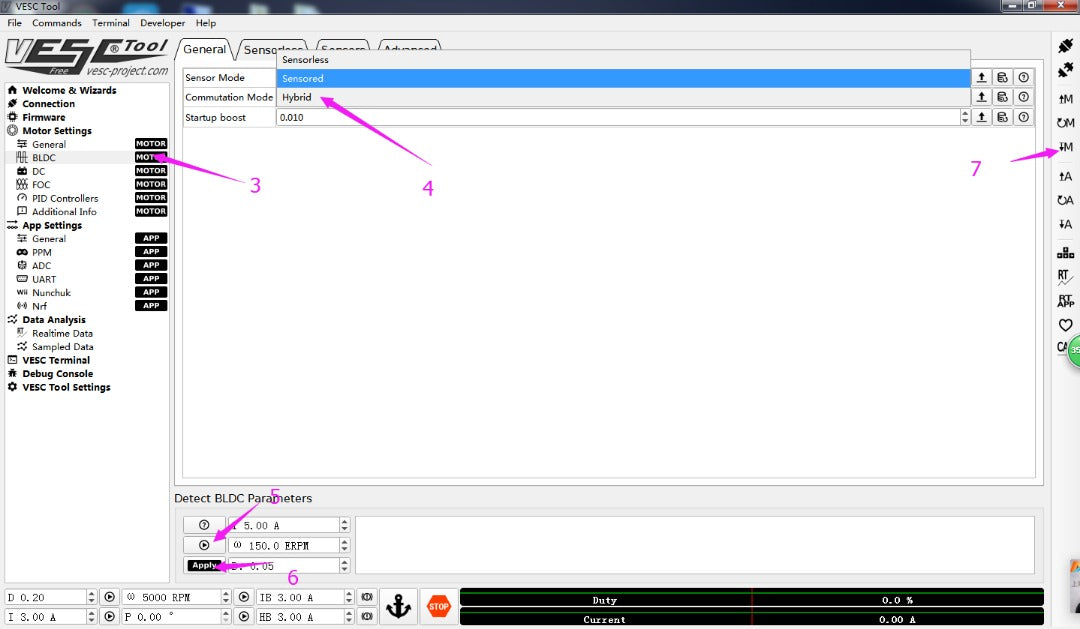Image resolution: width=1080 pixels, height=629 pixels.
Task: Toggle realtime data streaming RT icon
Action: [1066, 277]
